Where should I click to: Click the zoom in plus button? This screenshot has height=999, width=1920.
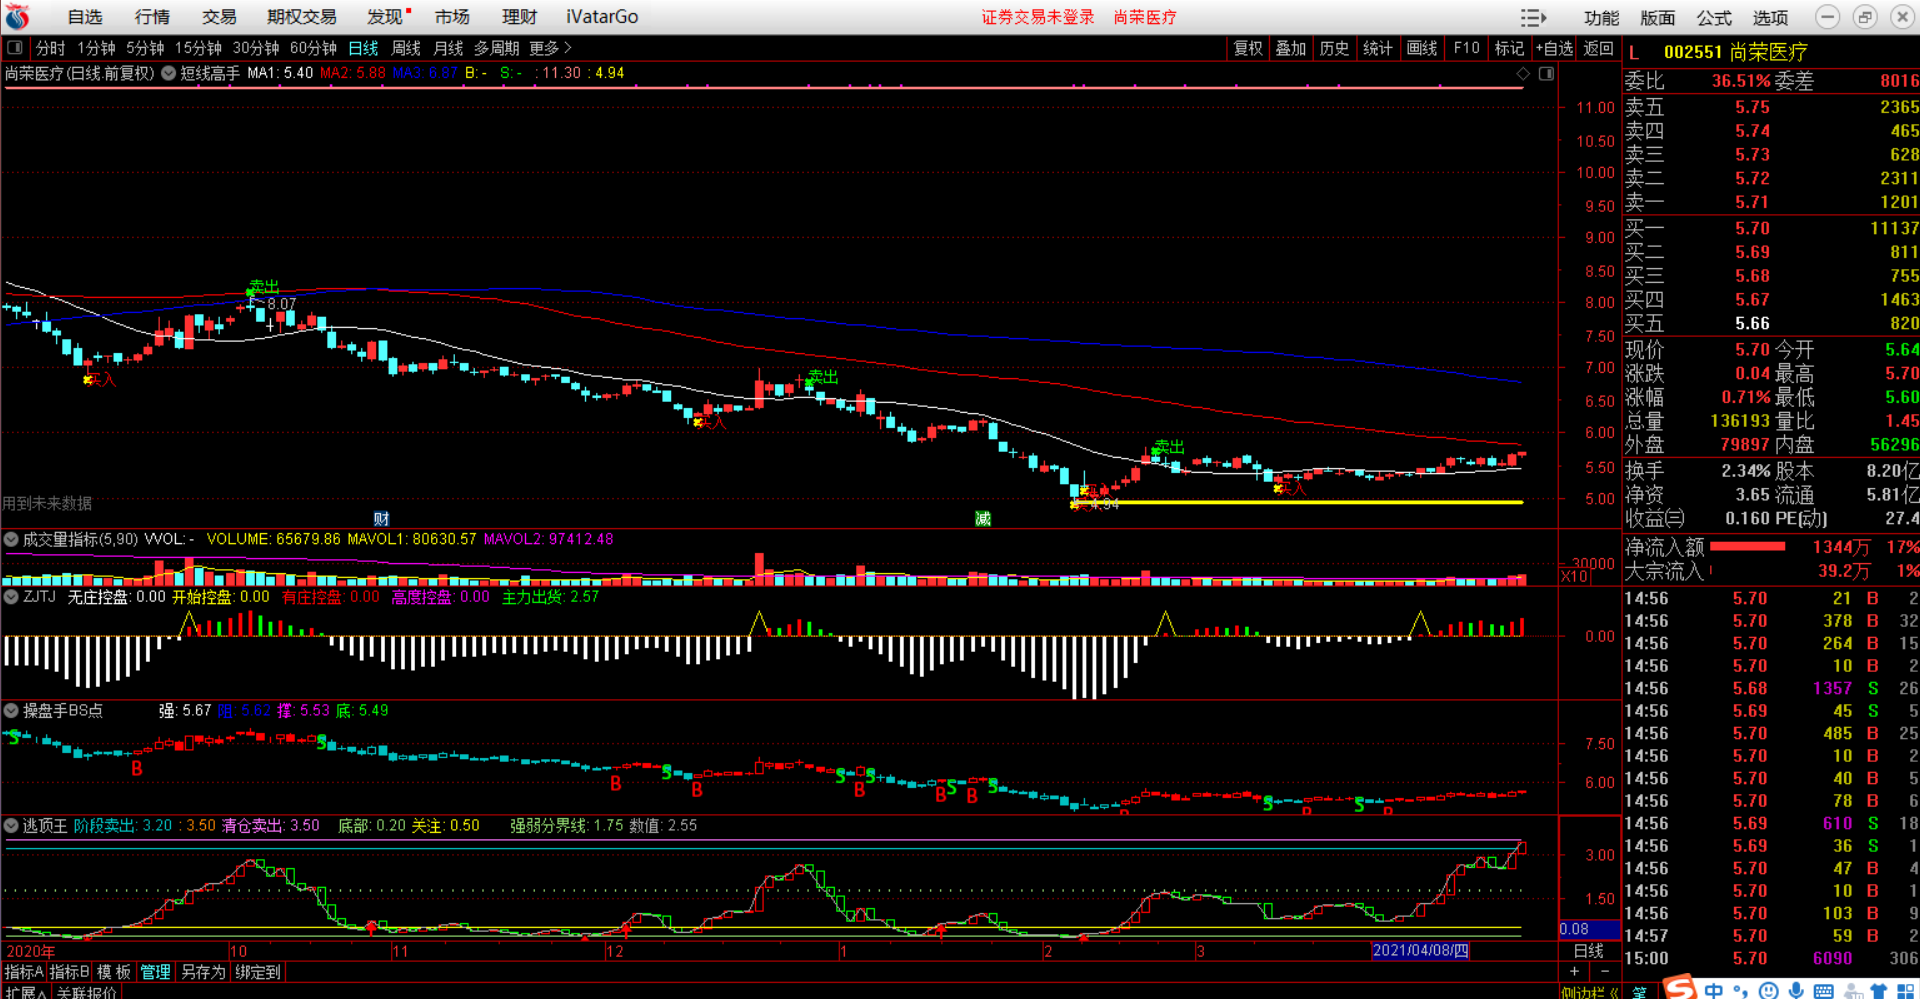pyautogui.click(x=1574, y=971)
